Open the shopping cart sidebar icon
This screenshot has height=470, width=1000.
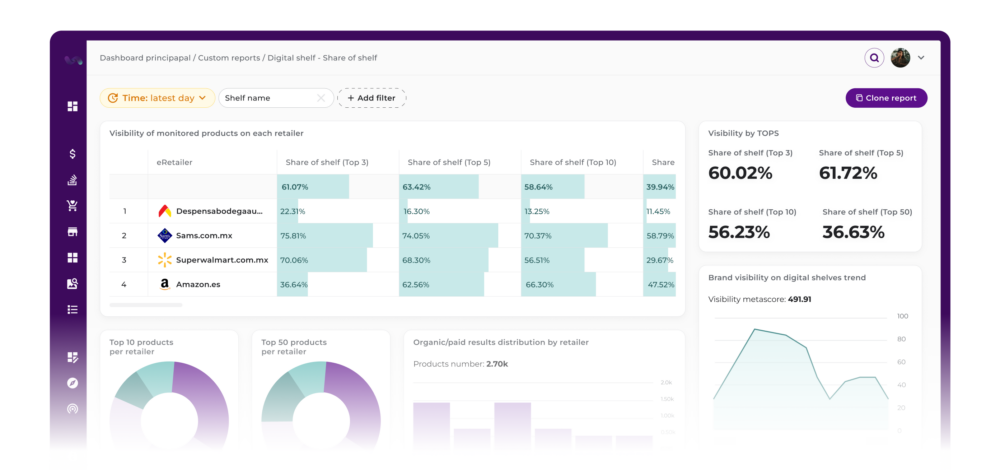click(72, 206)
